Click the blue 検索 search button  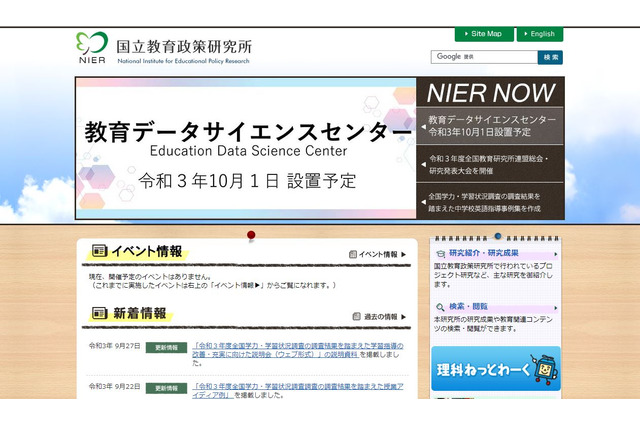point(550,57)
